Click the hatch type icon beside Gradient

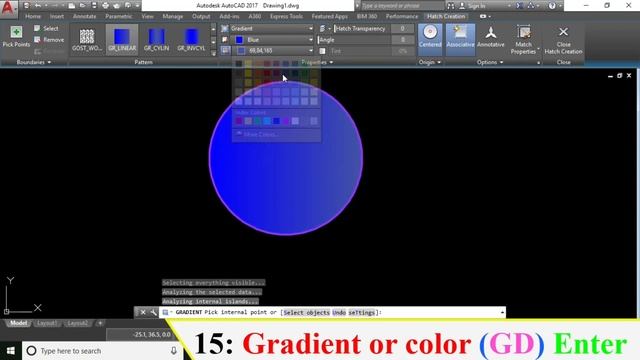(x=225, y=29)
